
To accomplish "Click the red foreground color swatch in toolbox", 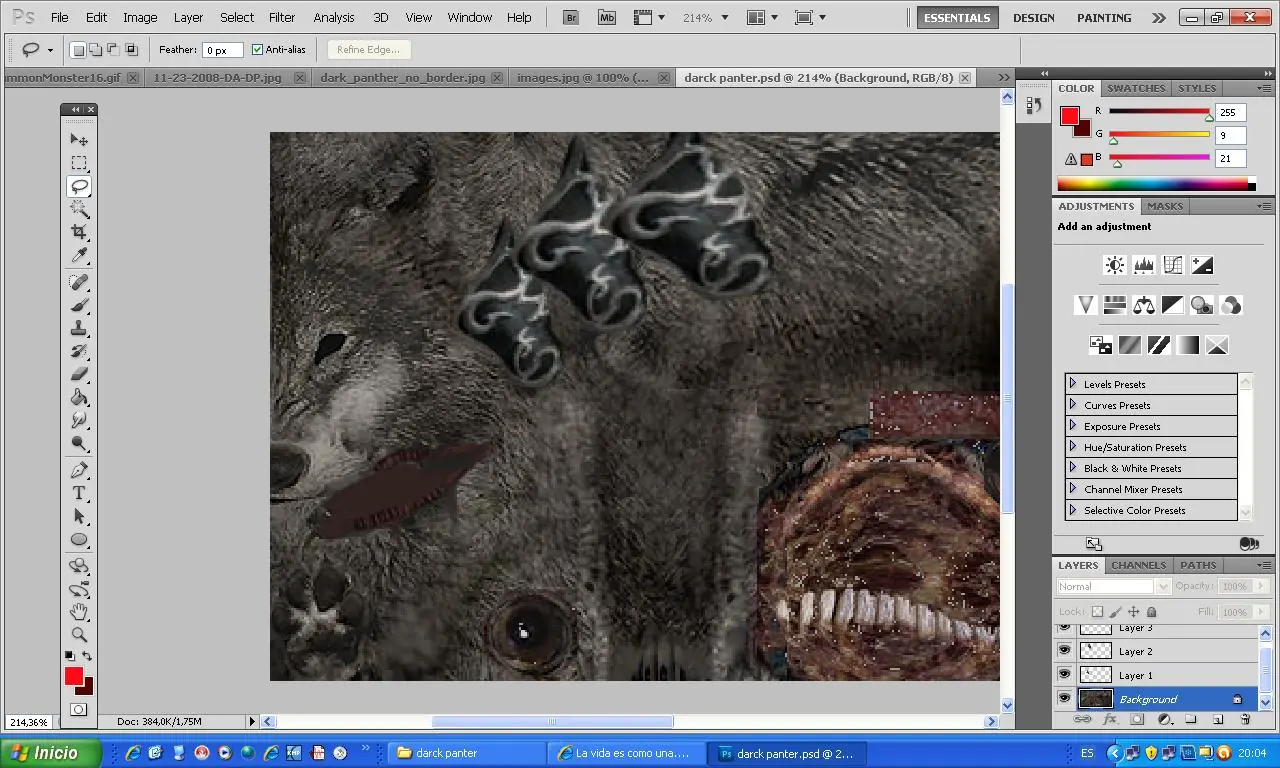I will pyautogui.click(x=73, y=676).
